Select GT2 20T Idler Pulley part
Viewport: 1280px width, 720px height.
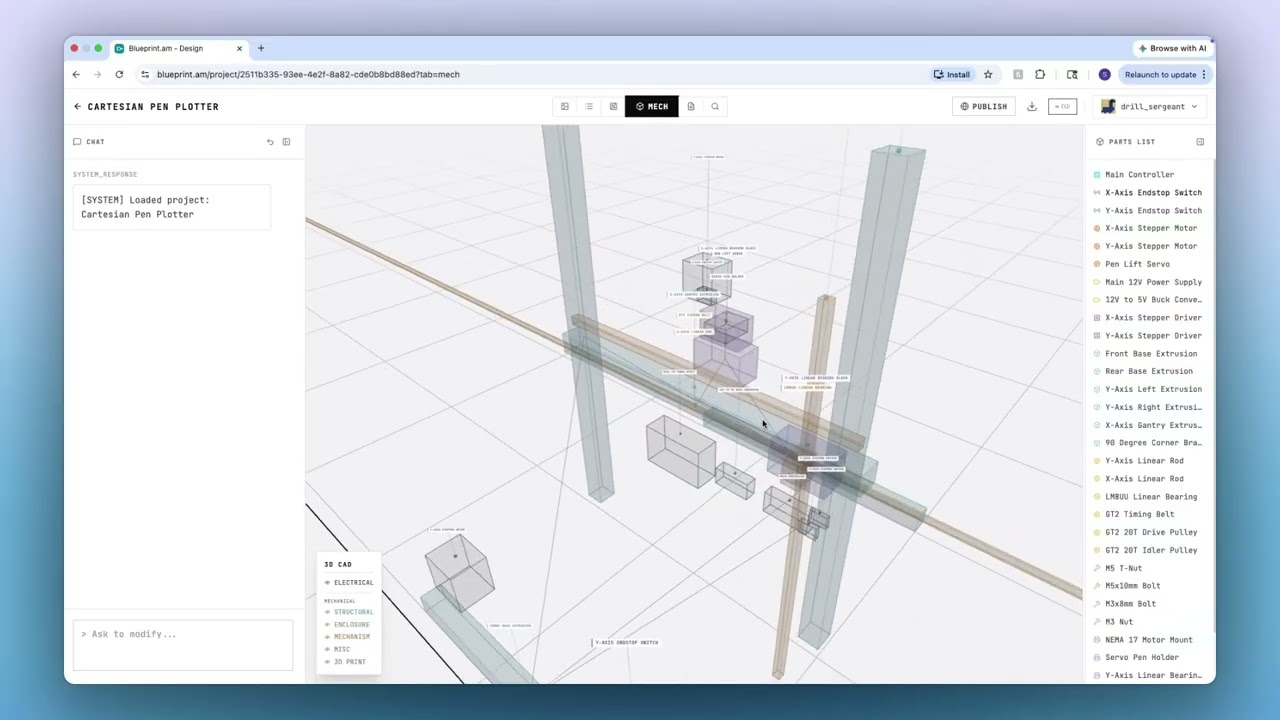tap(1150, 550)
